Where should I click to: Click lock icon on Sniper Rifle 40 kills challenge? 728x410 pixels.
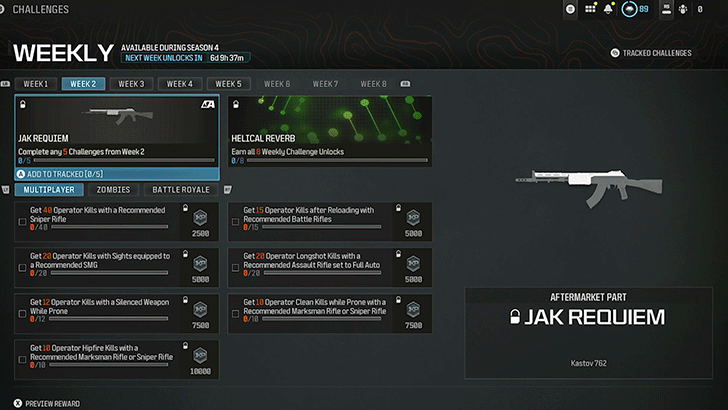[x=185, y=208]
